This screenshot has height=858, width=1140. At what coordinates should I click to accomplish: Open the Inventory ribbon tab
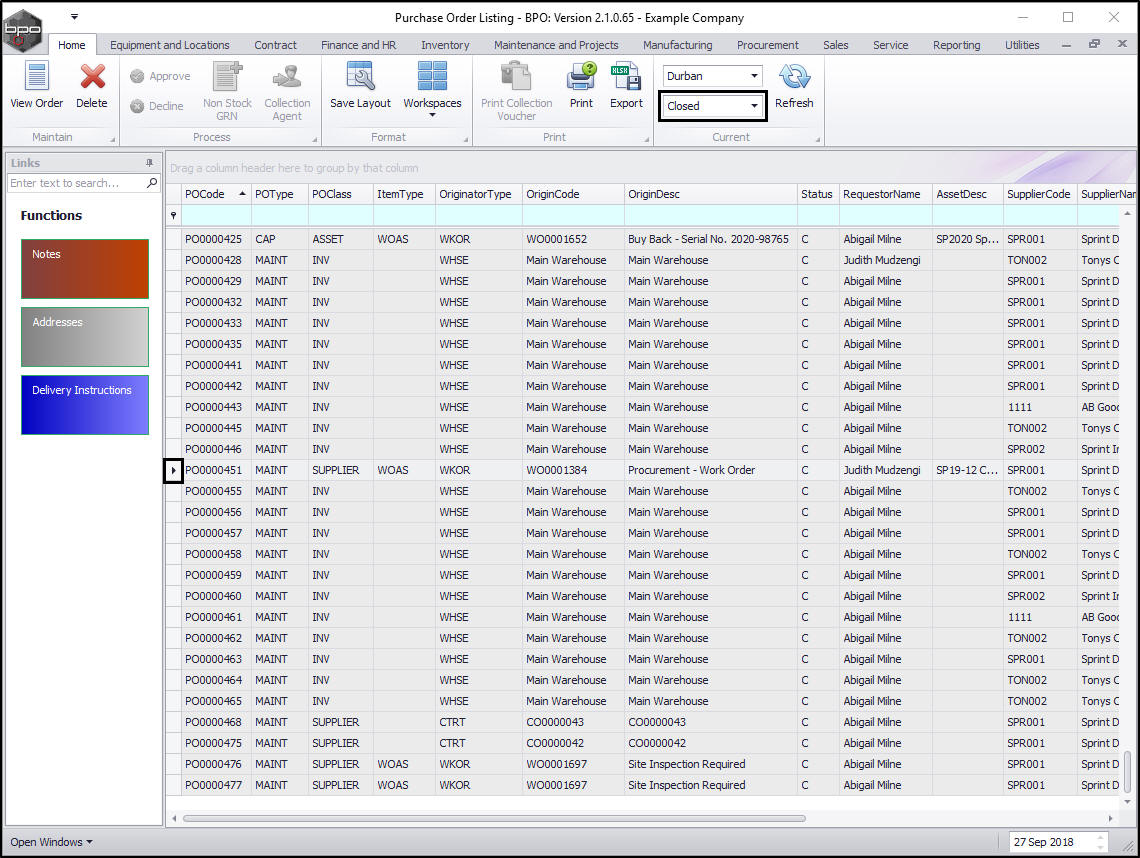[445, 45]
